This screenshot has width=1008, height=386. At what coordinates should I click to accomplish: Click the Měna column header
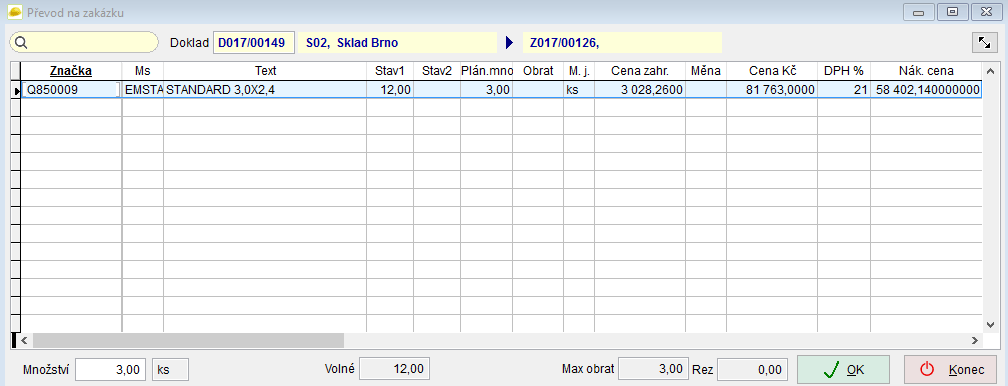coord(706,71)
